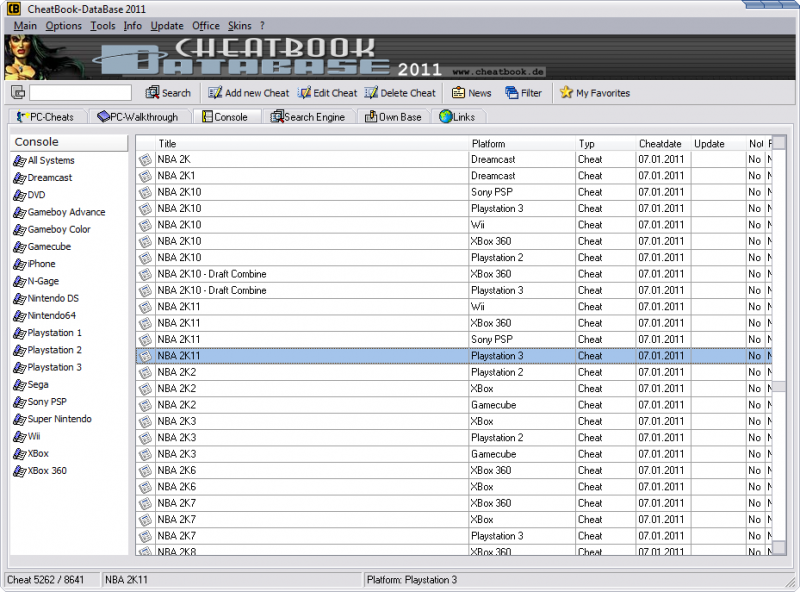Image resolution: width=800 pixels, height=592 pixels.
Task: Click the Dreamcast sidebar icon
Action: pos(19,178)
